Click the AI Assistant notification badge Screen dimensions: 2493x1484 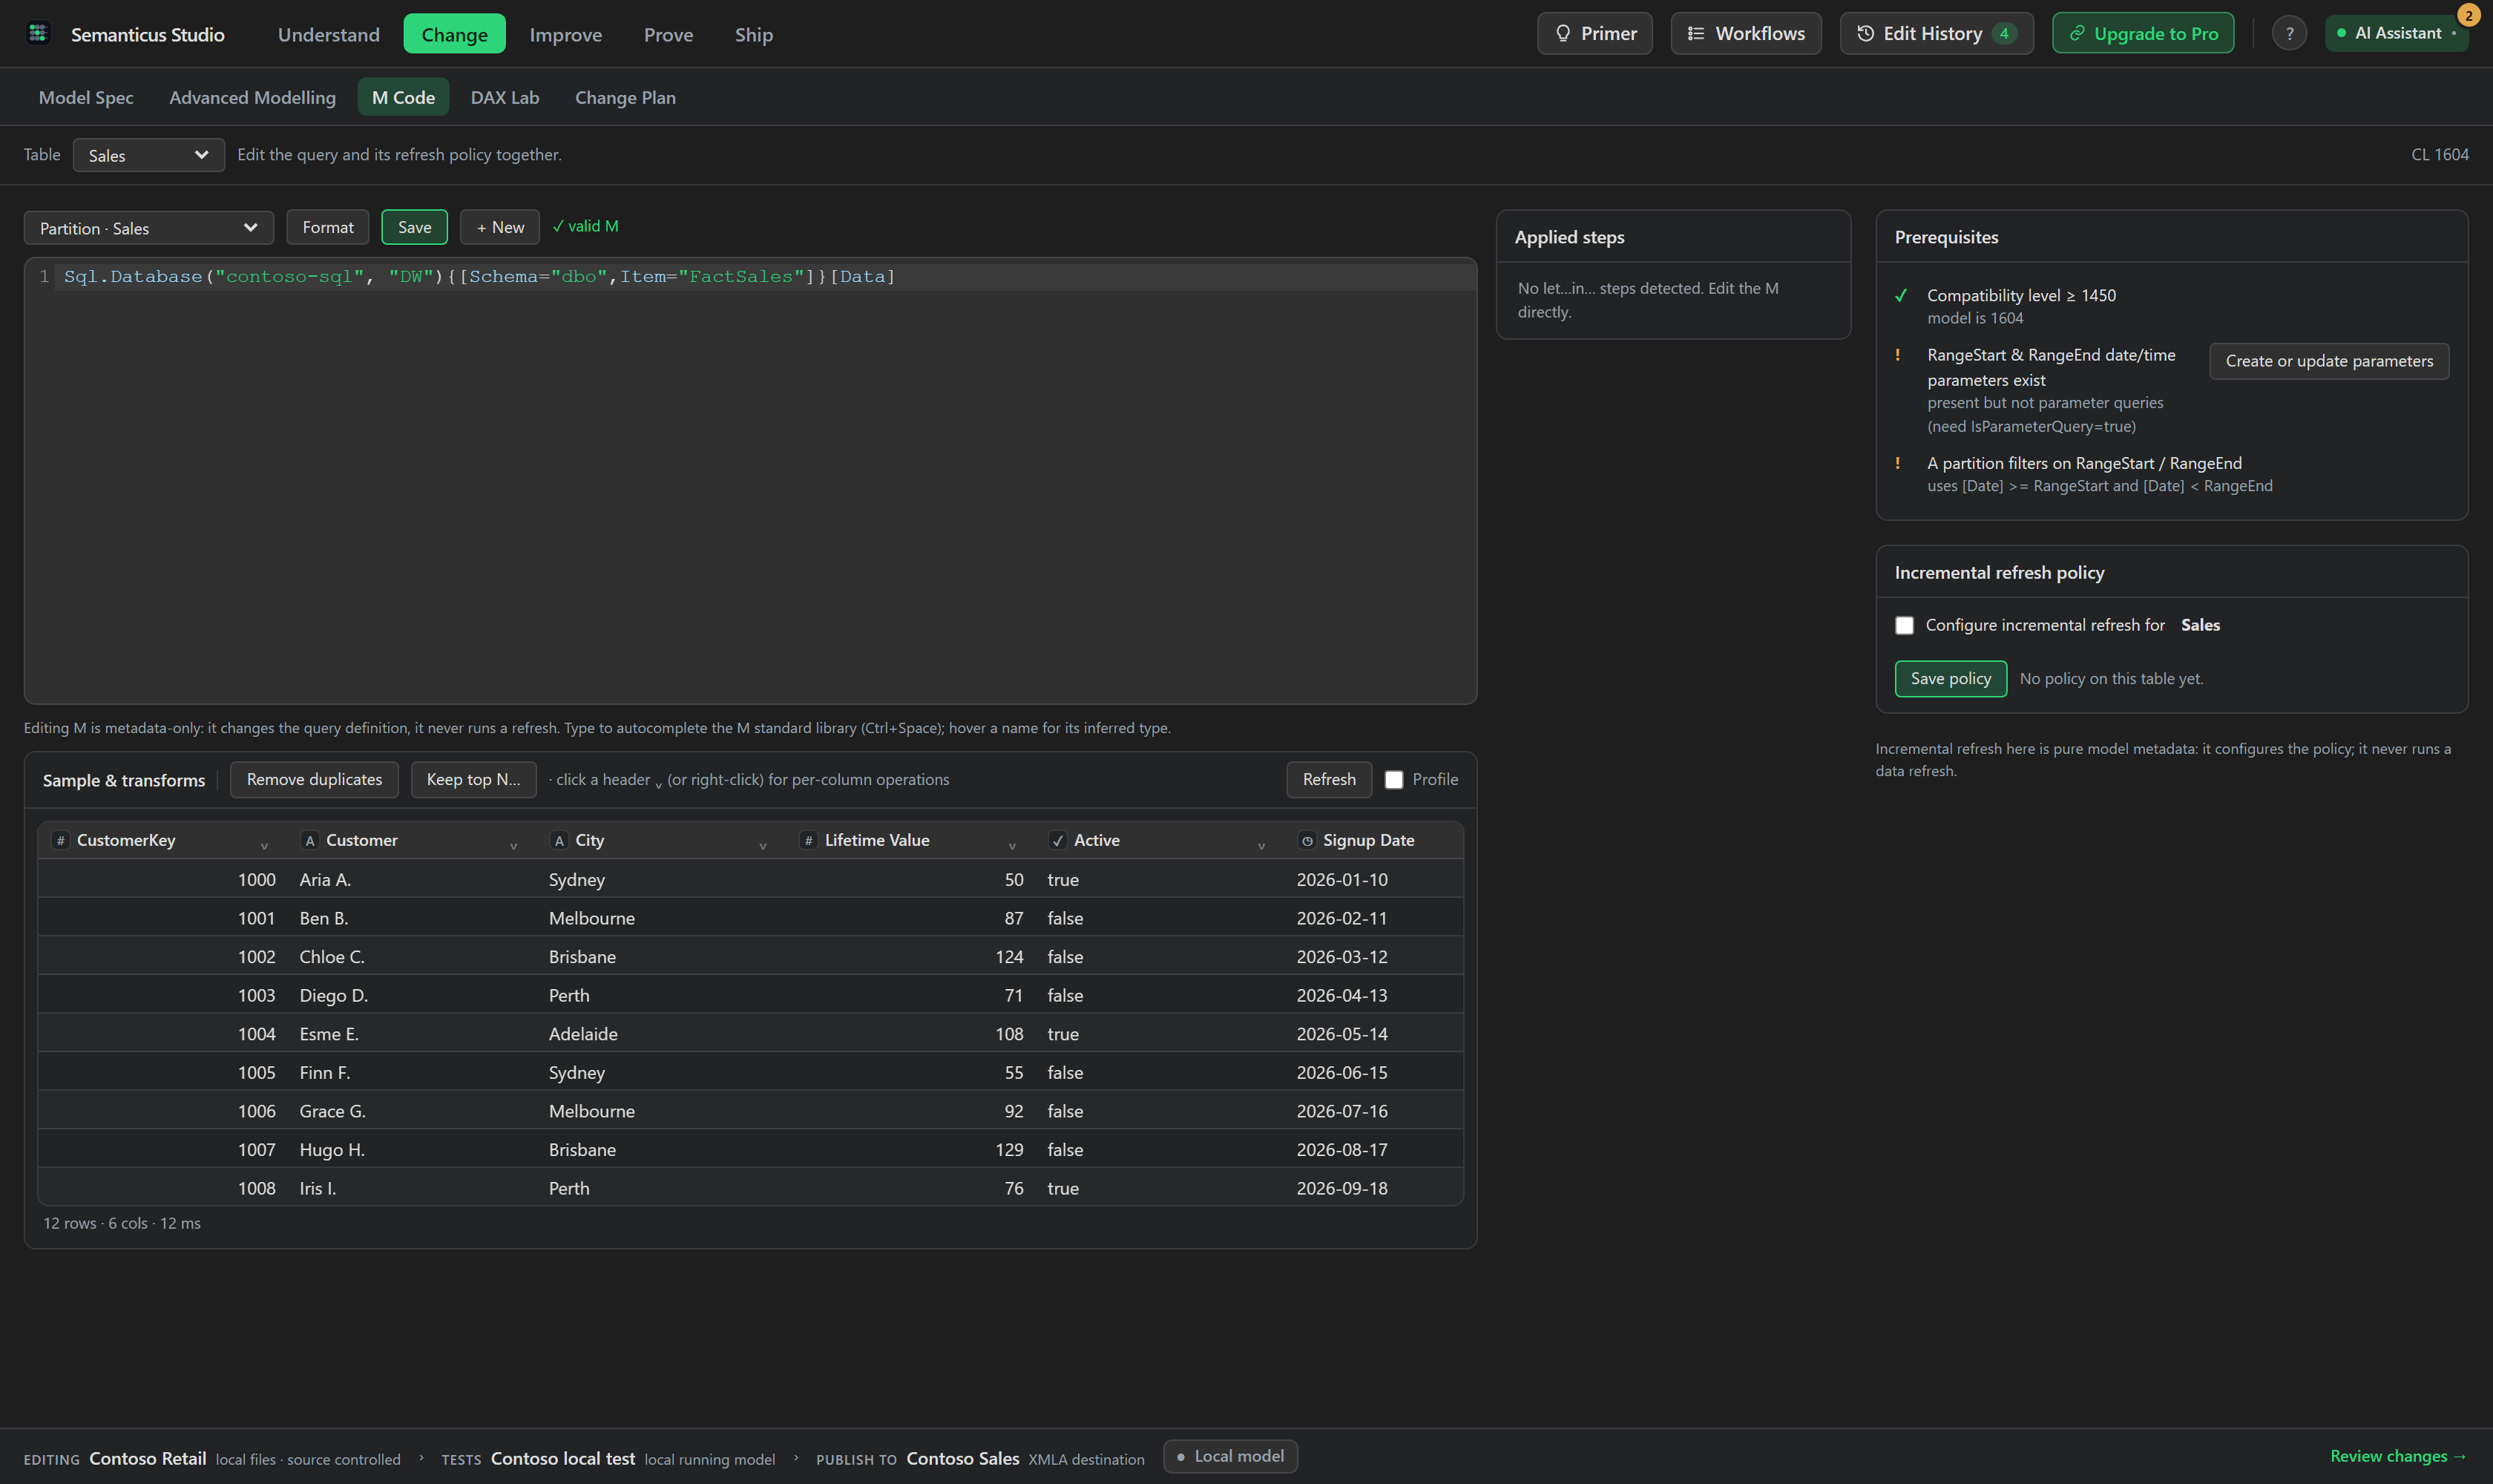(x=2468, y=15)
